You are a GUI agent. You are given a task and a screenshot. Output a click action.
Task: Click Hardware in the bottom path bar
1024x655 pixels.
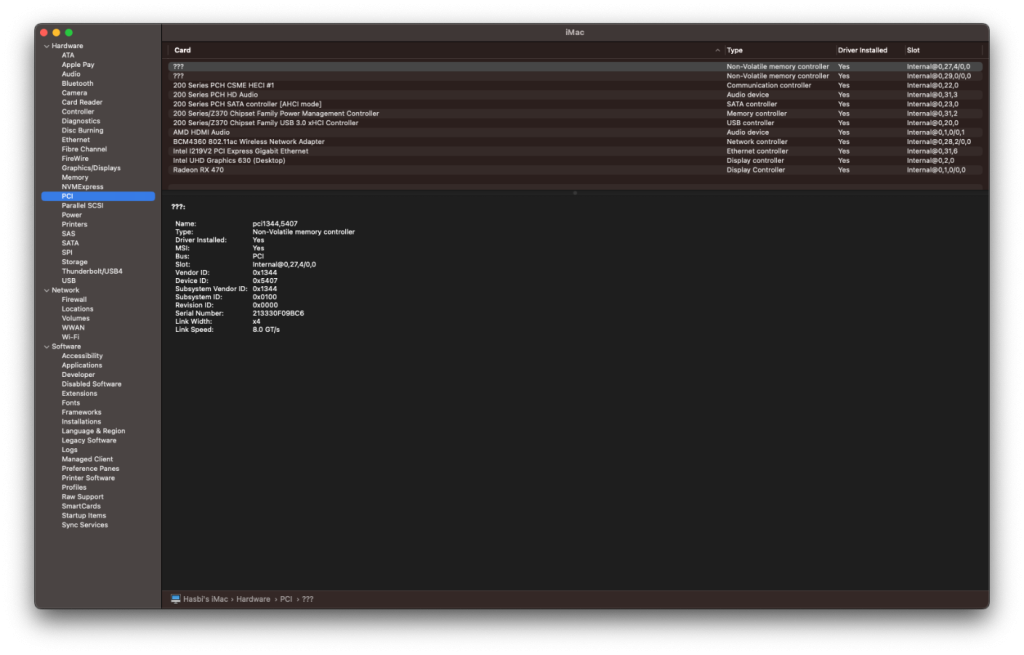[253, 599]
